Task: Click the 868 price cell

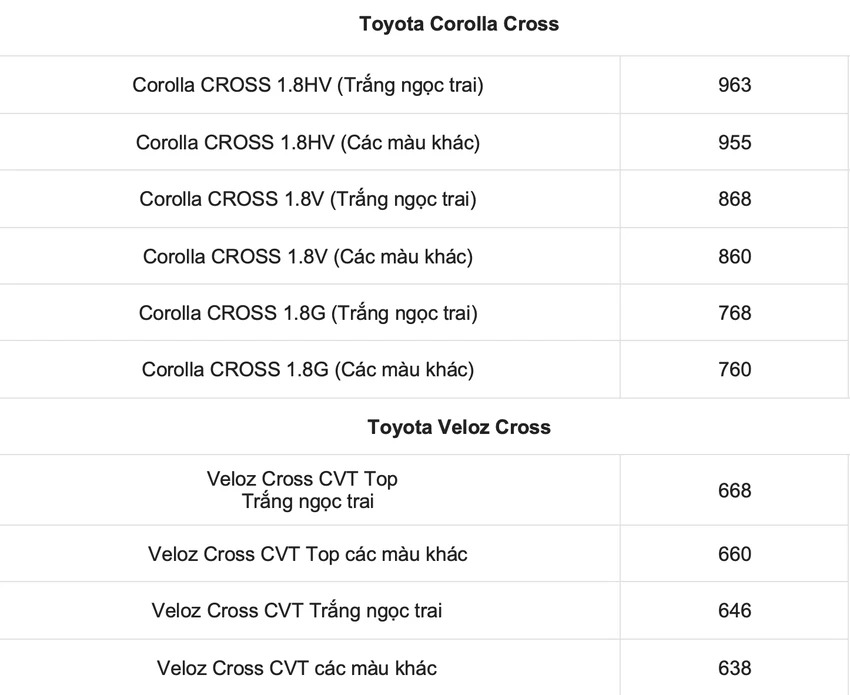Action: 735,199
